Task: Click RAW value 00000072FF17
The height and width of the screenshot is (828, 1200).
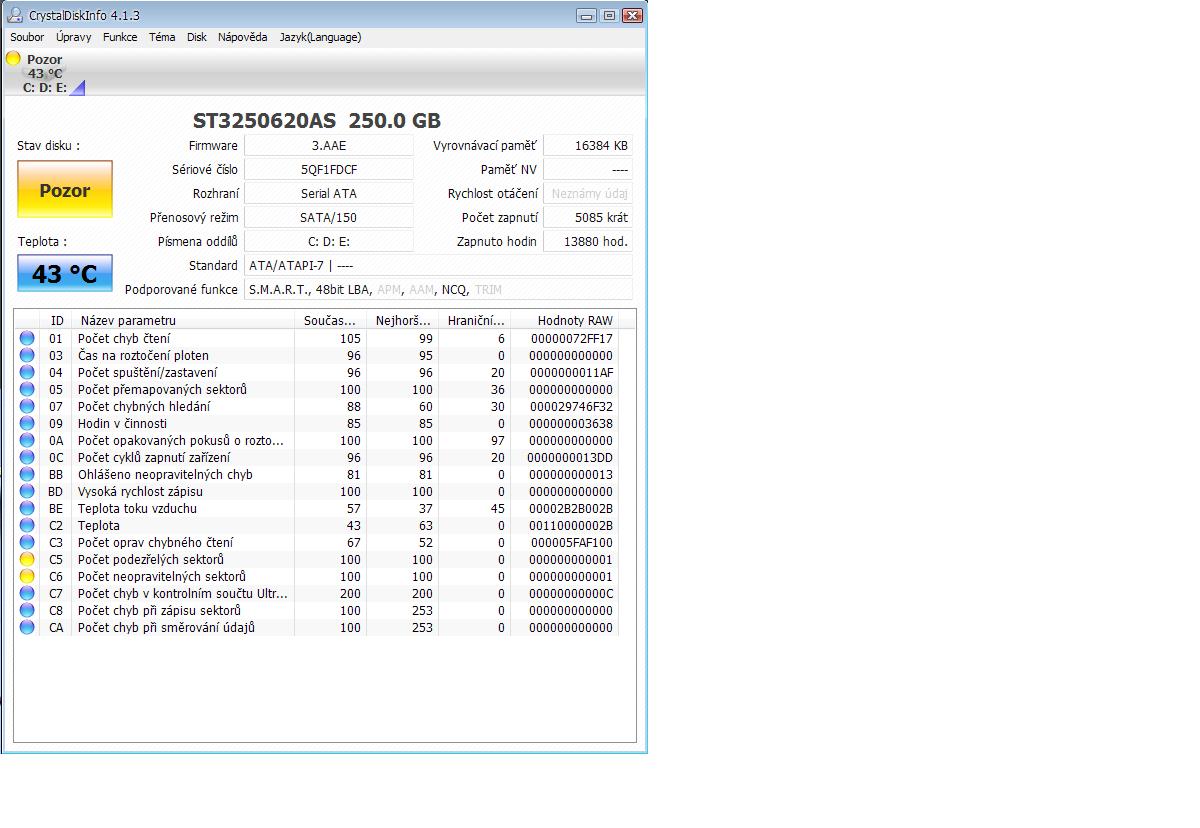Action: coord(572,339)
